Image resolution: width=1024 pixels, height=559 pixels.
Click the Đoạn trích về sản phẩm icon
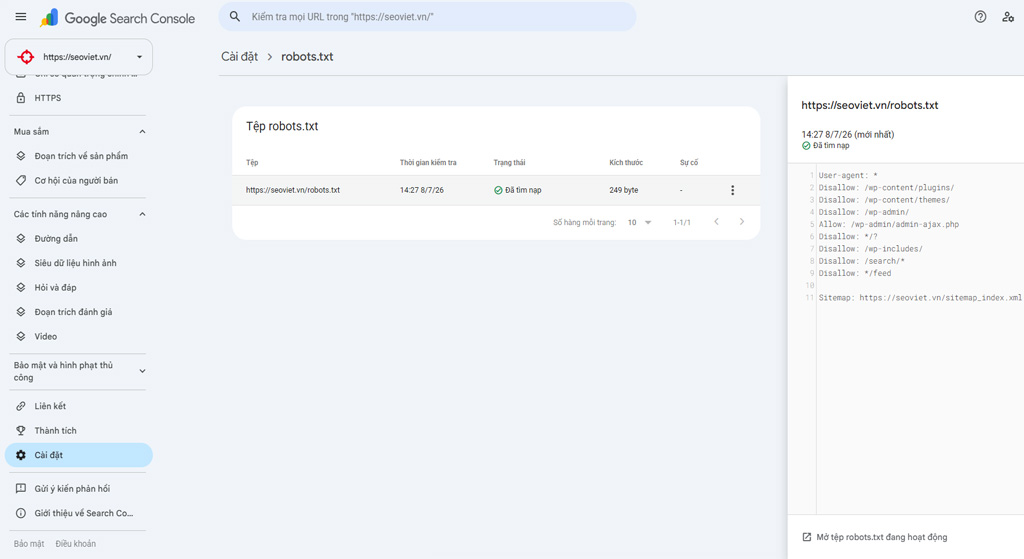[21, 156]
